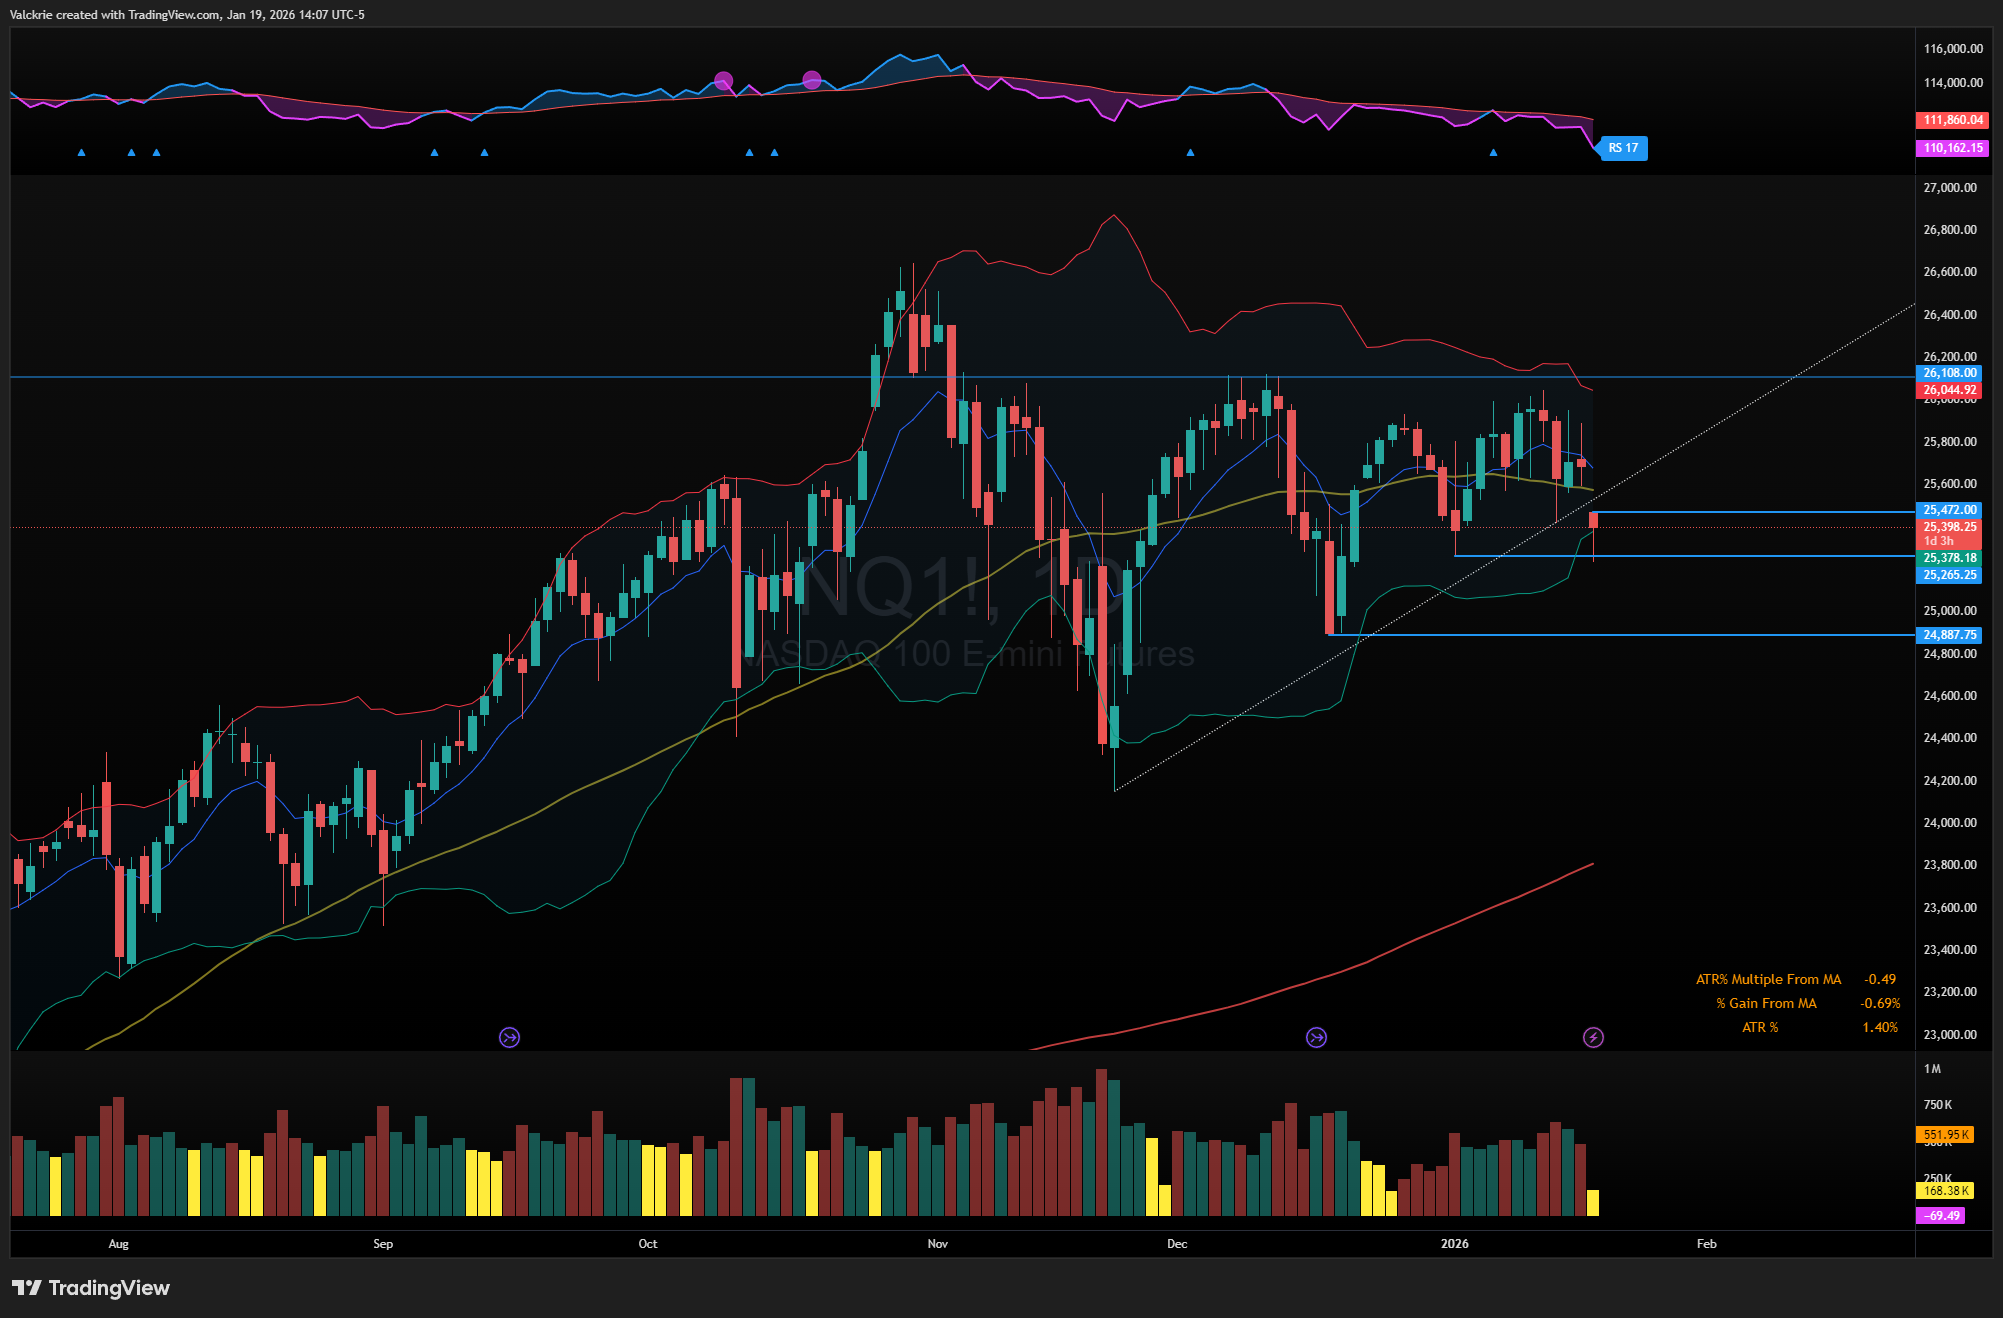Click the last yellow volume bar
Viewport: 2003px width, 1318px height.
point(1593,1203)
